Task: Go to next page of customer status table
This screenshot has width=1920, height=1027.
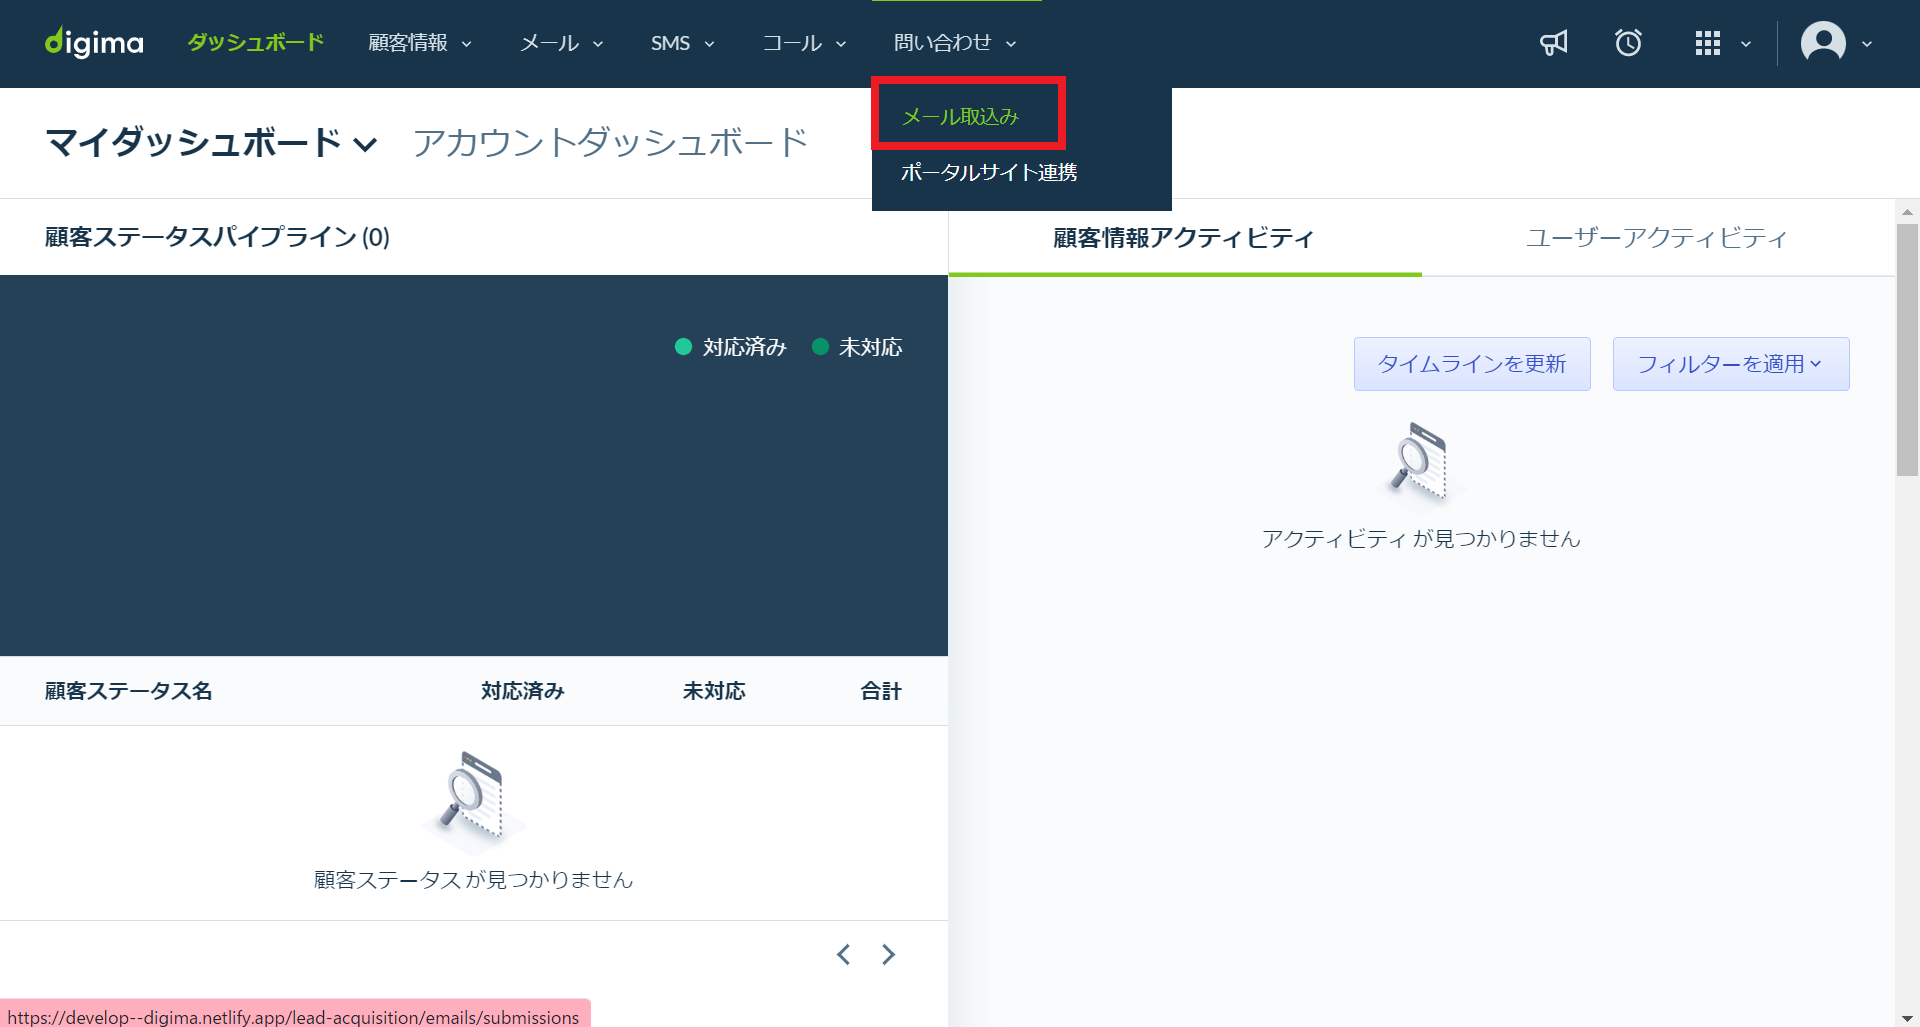Action: pyautogui.click(x=888, y=955)
